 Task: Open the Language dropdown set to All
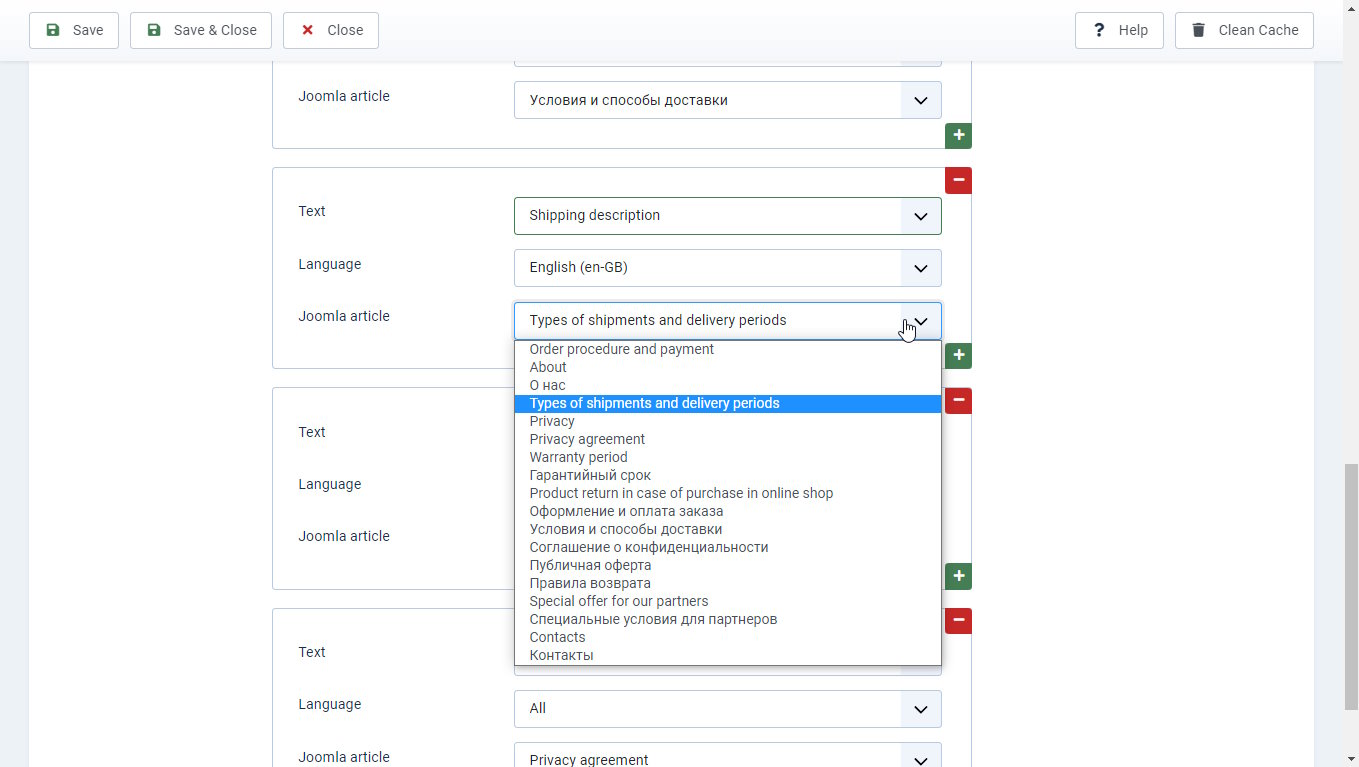pos(727,709)
